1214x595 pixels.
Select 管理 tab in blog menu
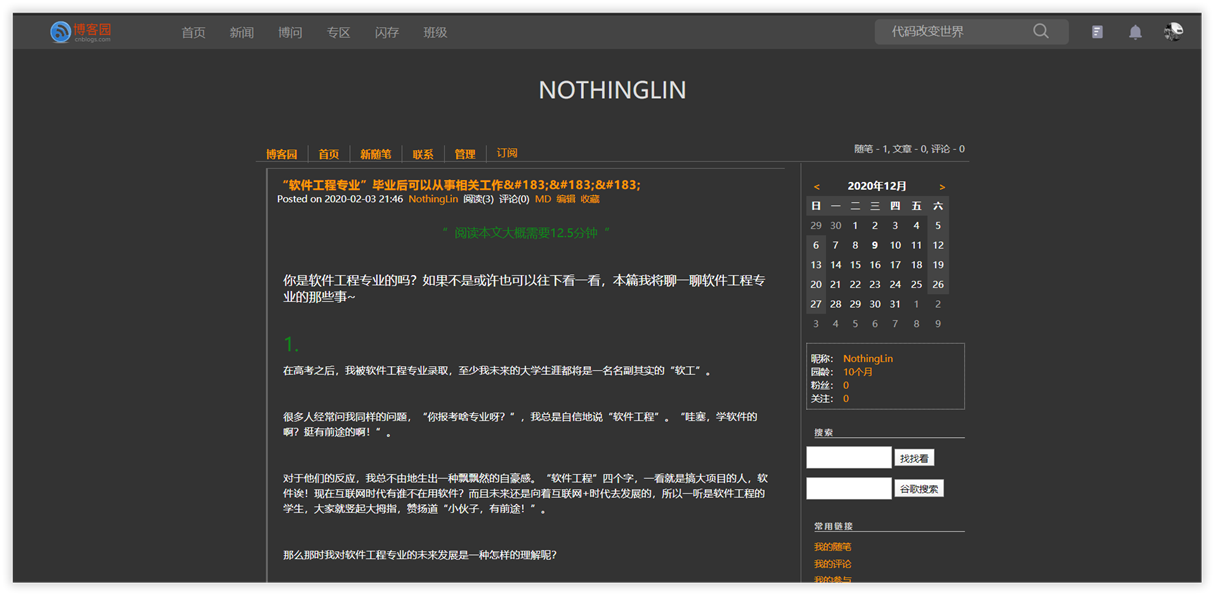click(x=465, y=154)
